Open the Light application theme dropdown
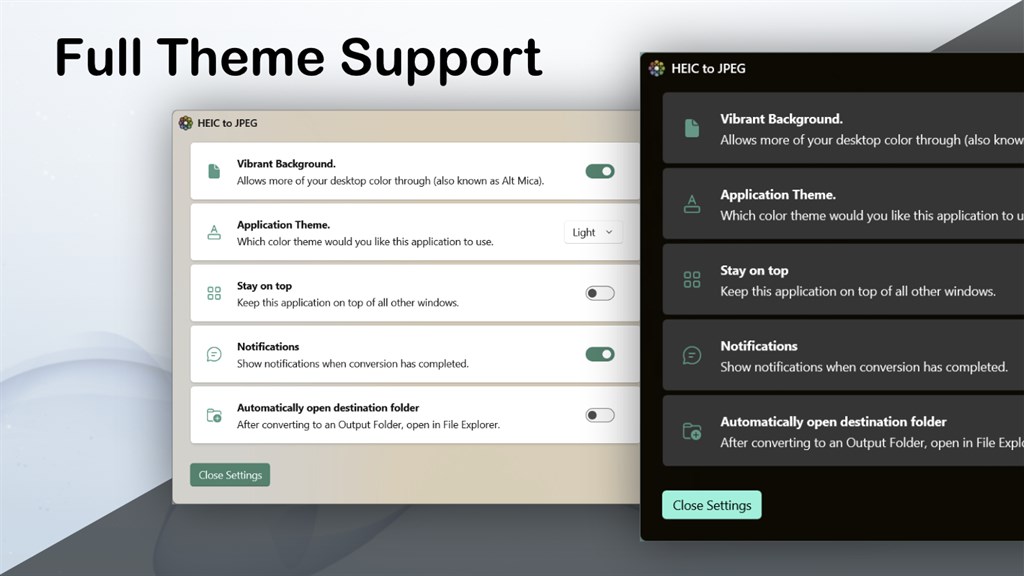Image resolution: width=1024 pixels, height=576 pixels. [593, 232]
